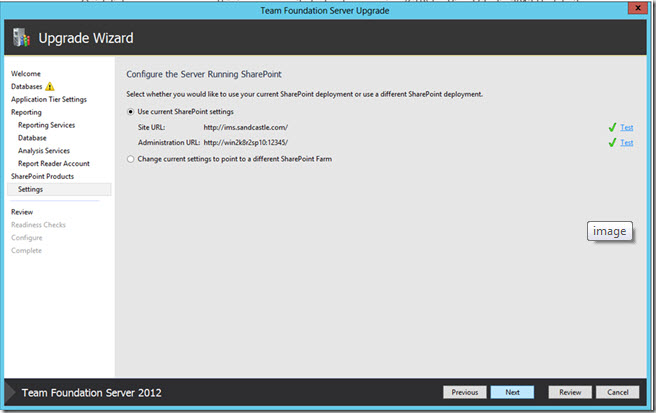Click the Upgrade Wizard server icon
The height and width of the screenshot is (413, 656).
point(21,37)
